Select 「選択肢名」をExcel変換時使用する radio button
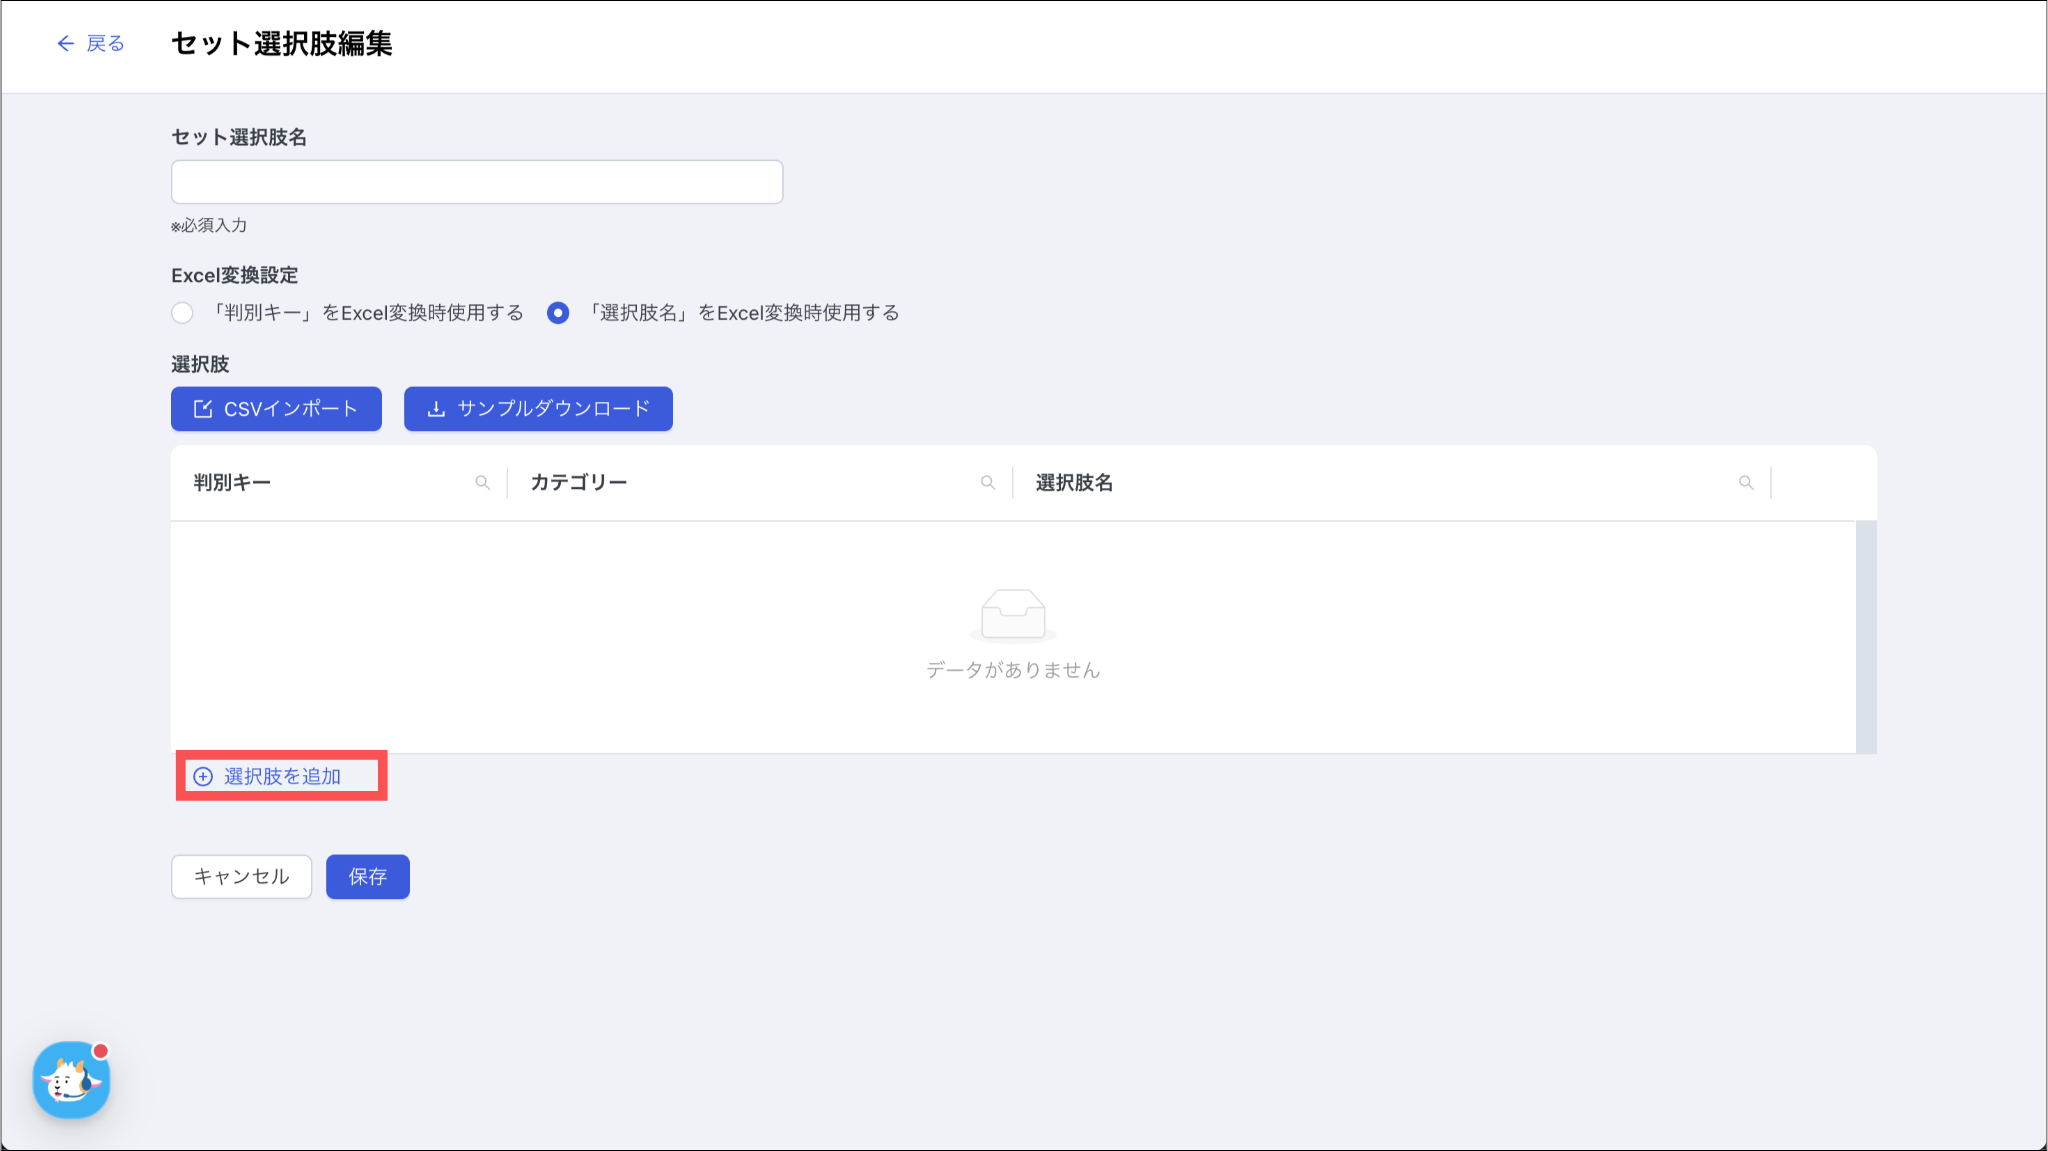Viewport: 2048px width, 1151px height. tap(558, 313)
